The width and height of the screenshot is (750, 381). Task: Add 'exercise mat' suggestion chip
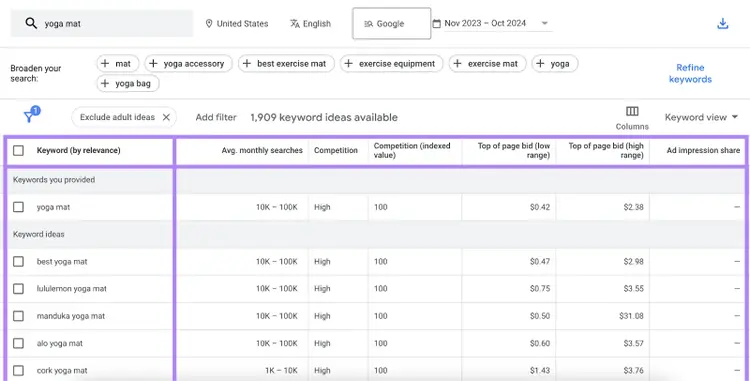click(x=487, y=64)
